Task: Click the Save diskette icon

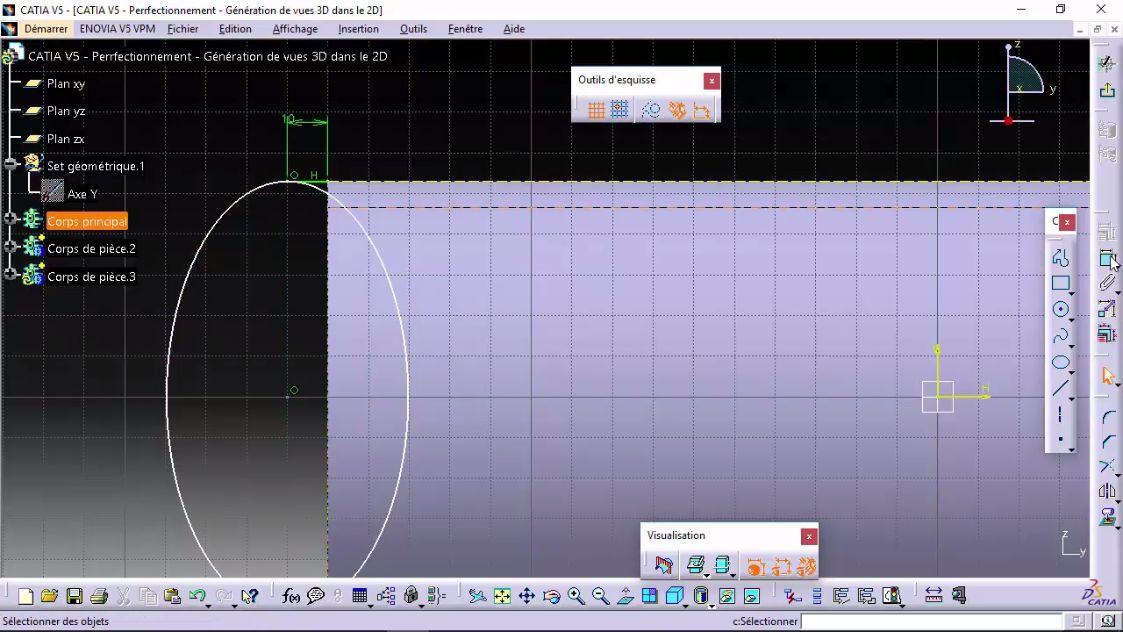Action: point(74,596)
